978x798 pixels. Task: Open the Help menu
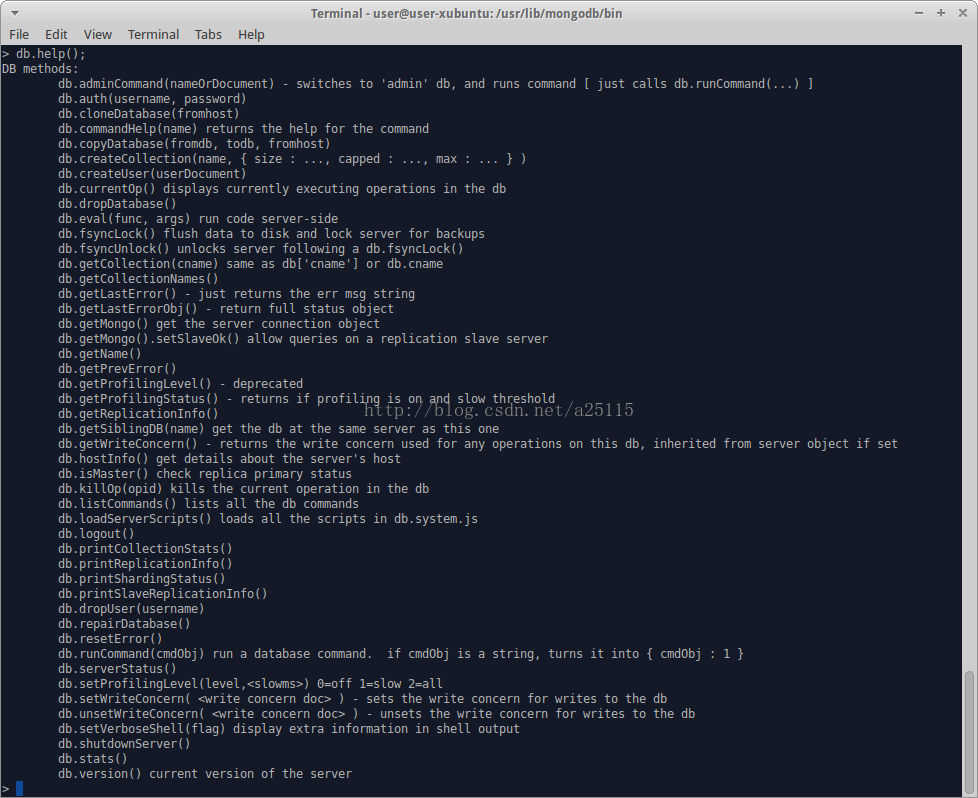click(x=251, y=34)
